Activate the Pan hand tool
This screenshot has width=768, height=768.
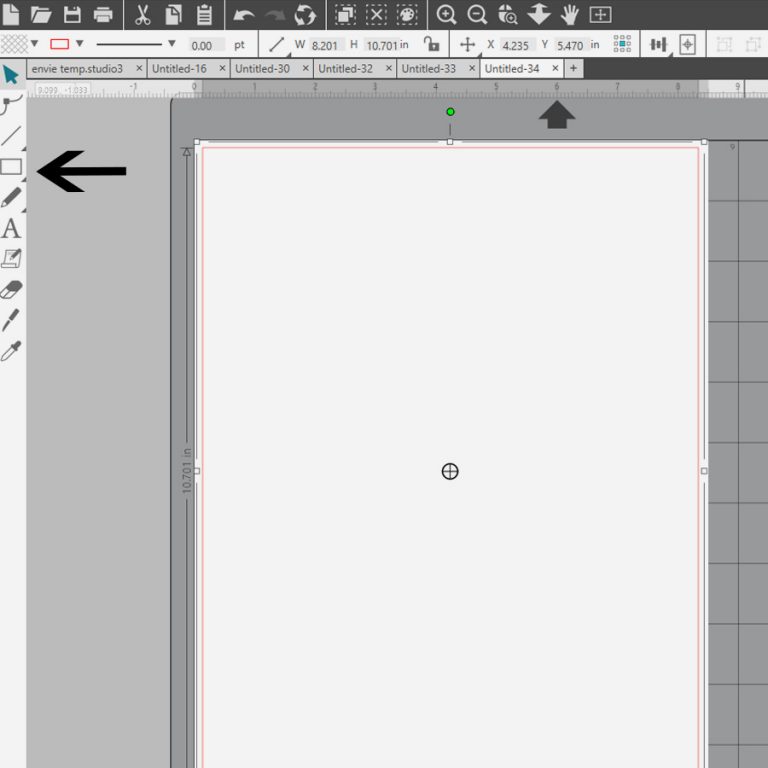(570, 15)
